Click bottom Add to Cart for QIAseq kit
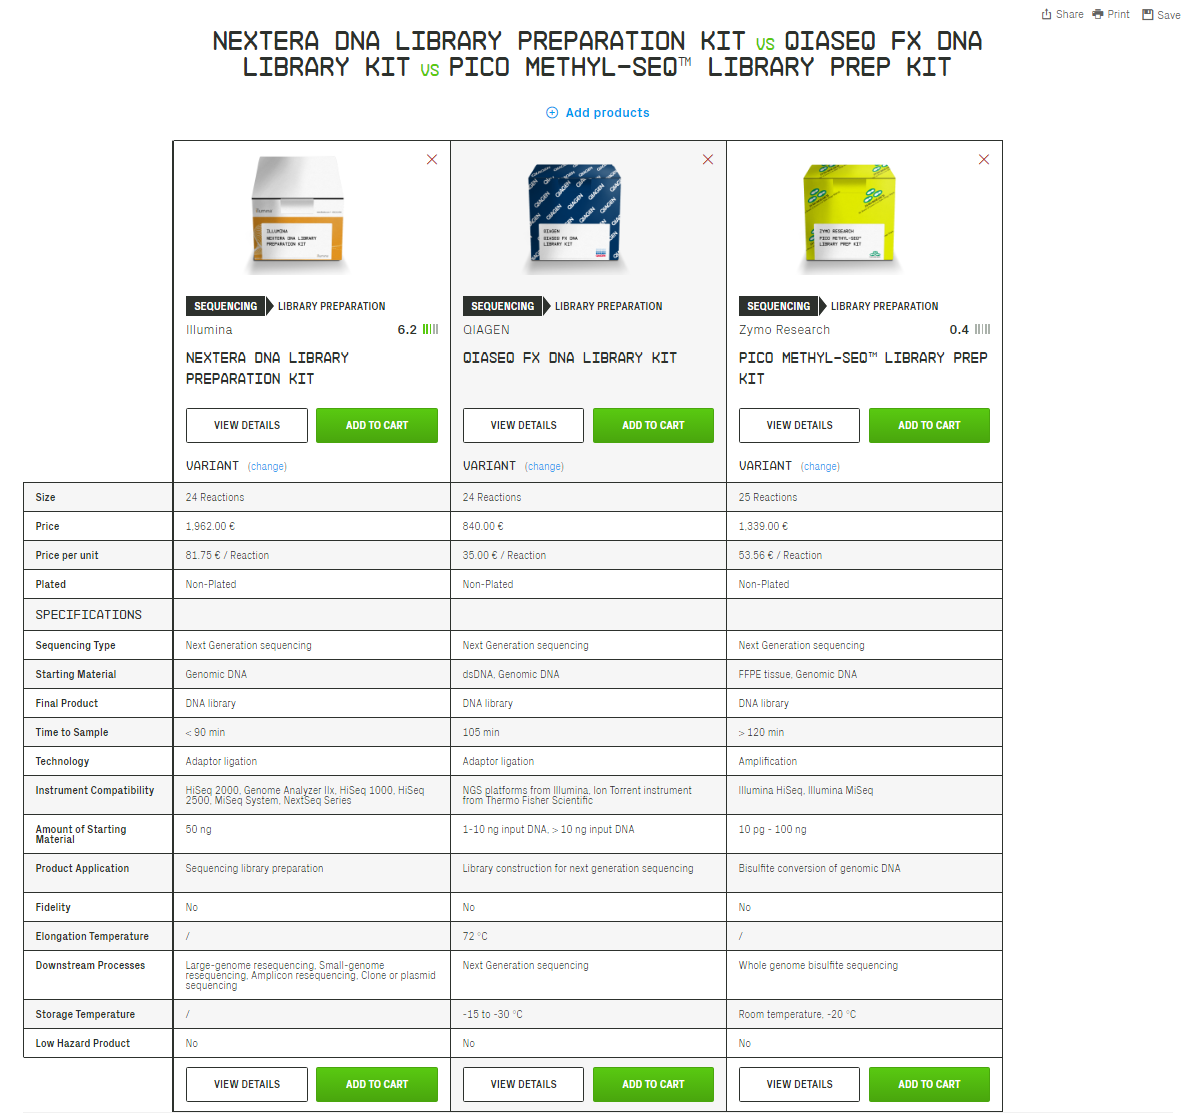The height and width of the screenshot is (1113, 1194). [653, 1084]
